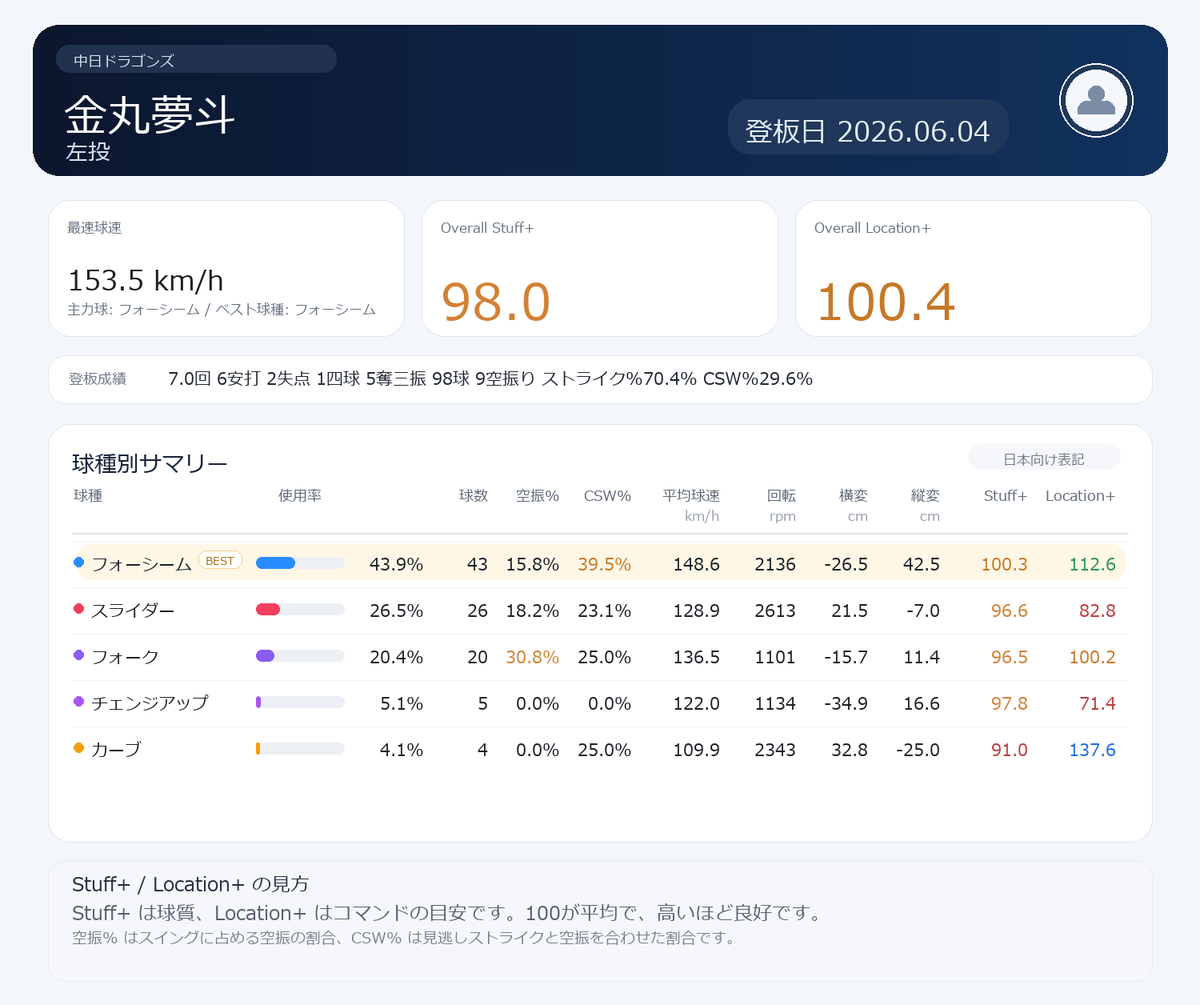This screenshot has height=1005, width=1200.
Task: Click スライダー Location+ value 82.8
Action: coord(1097,610)
